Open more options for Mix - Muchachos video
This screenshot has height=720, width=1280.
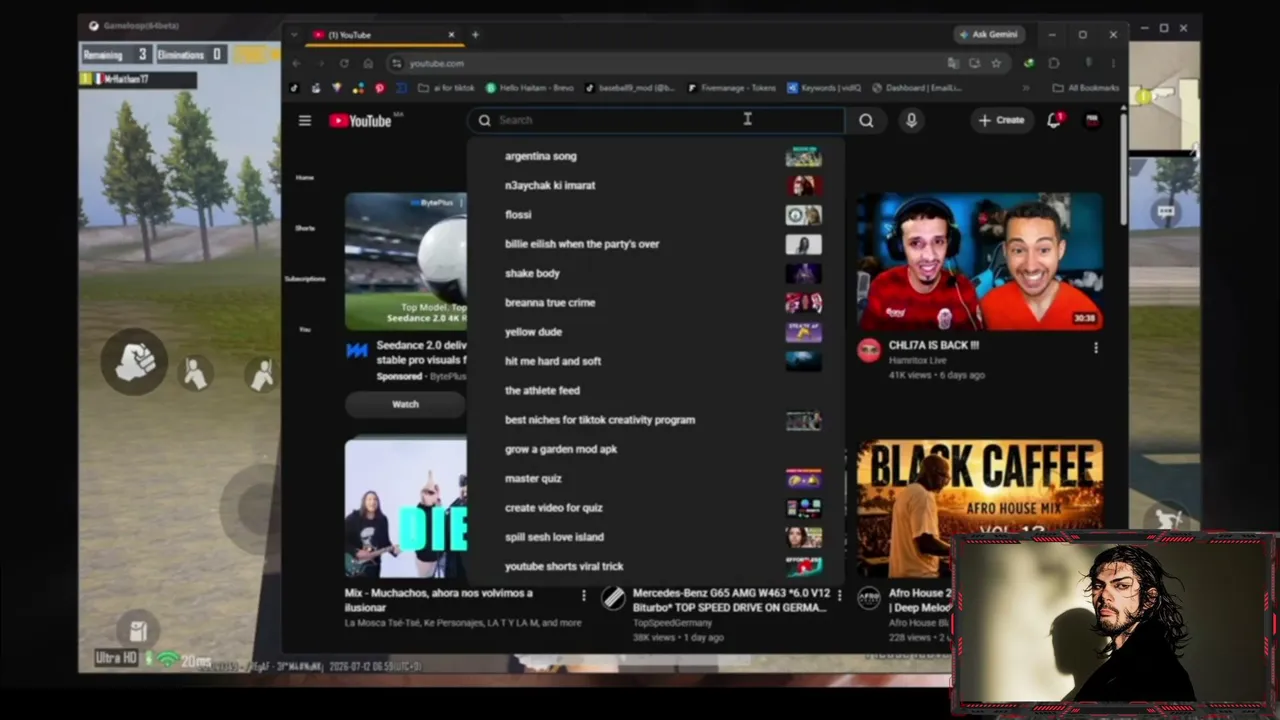[584, 596]
